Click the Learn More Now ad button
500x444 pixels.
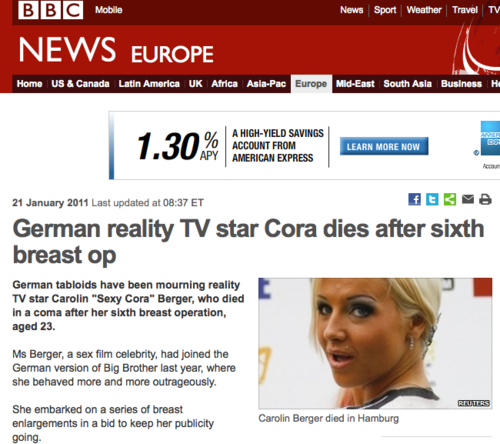click(x=384, y=146)
